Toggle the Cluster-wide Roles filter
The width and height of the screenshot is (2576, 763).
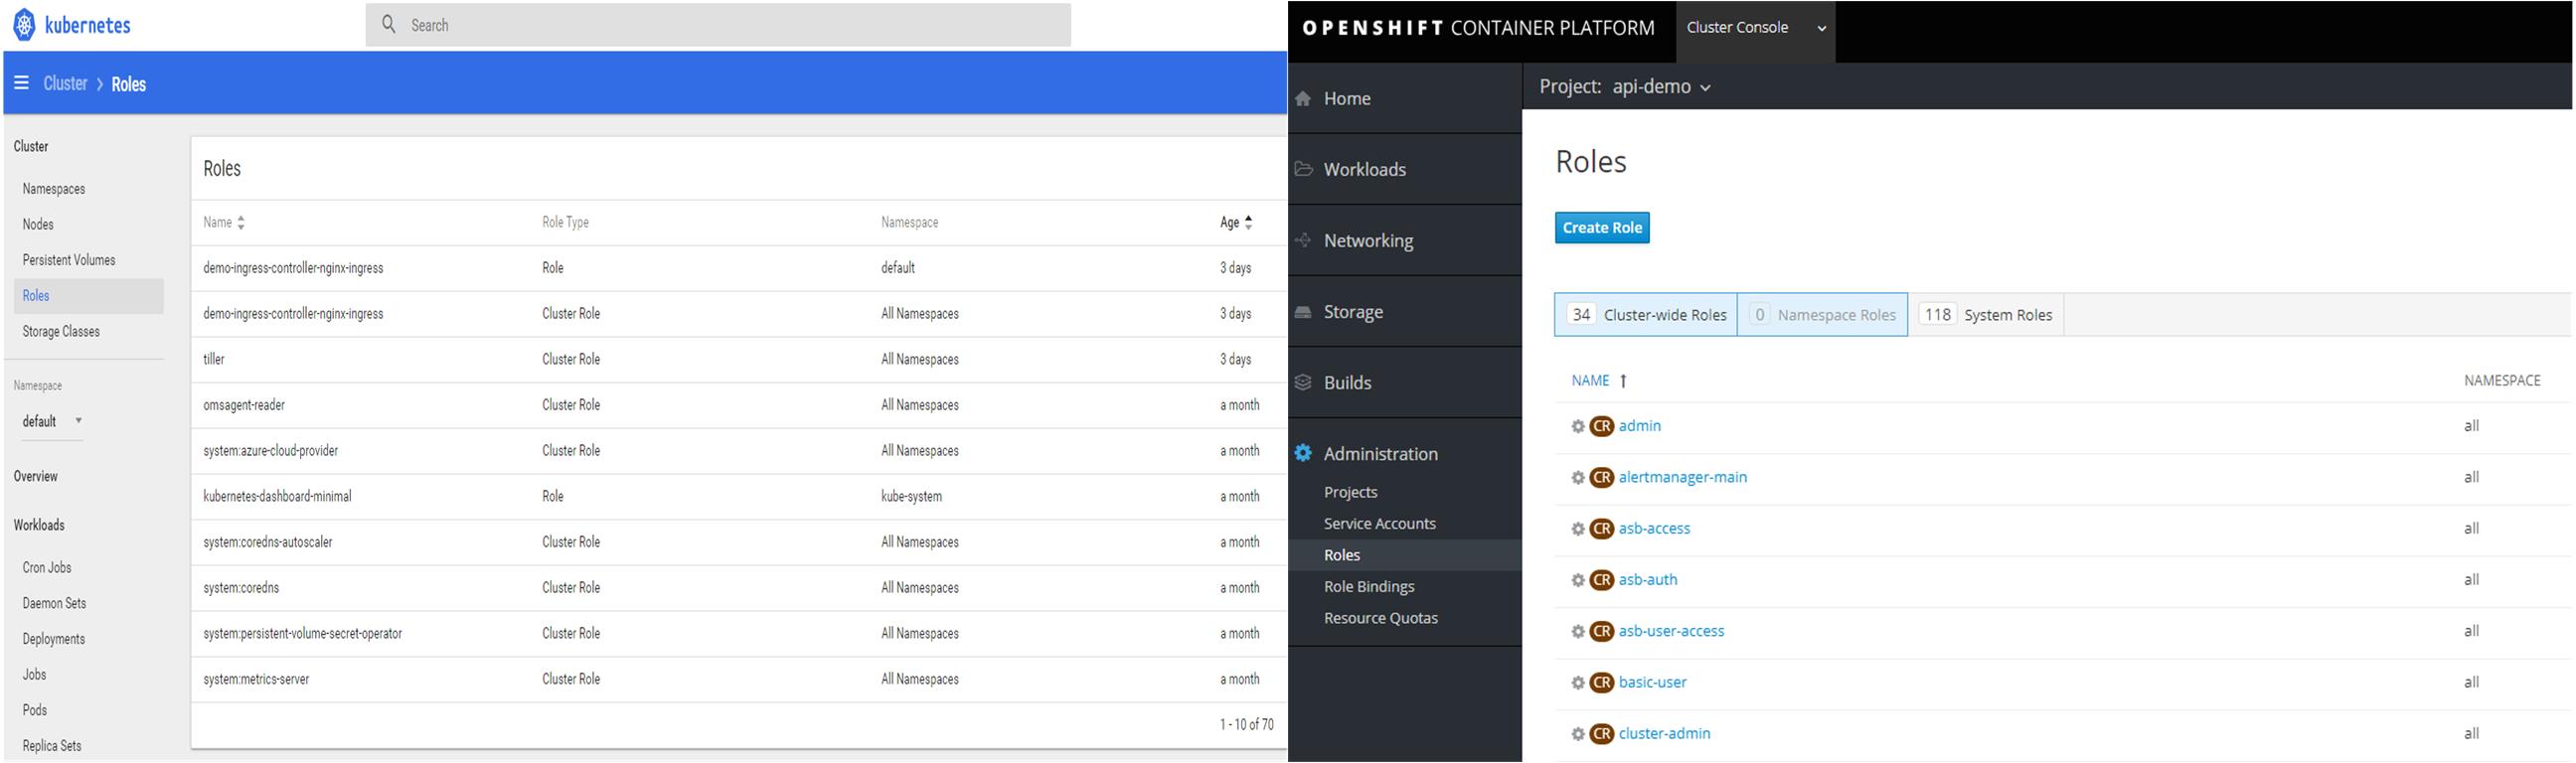(x=1646, y=315)
